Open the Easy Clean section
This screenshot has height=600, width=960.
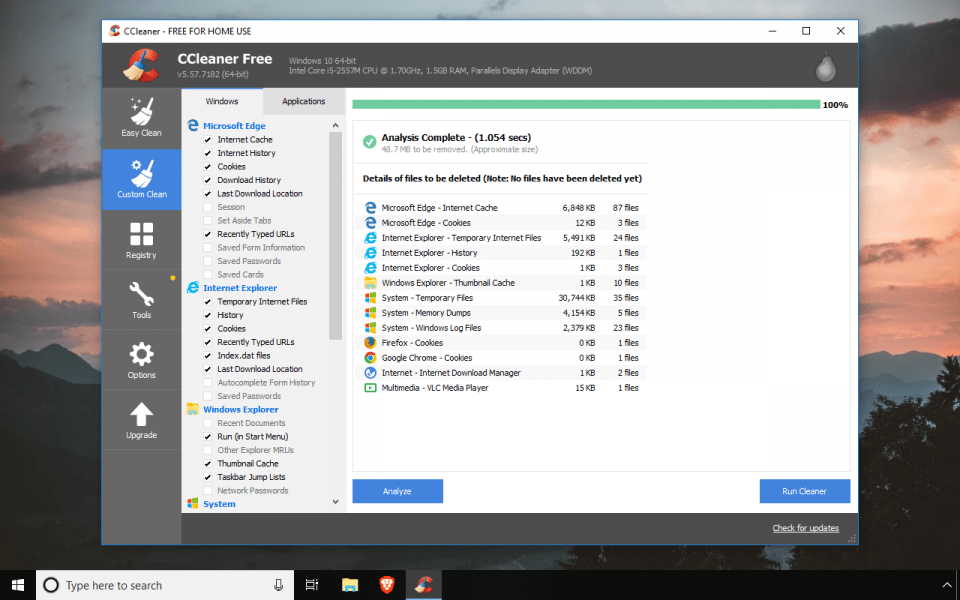[141, 118]
